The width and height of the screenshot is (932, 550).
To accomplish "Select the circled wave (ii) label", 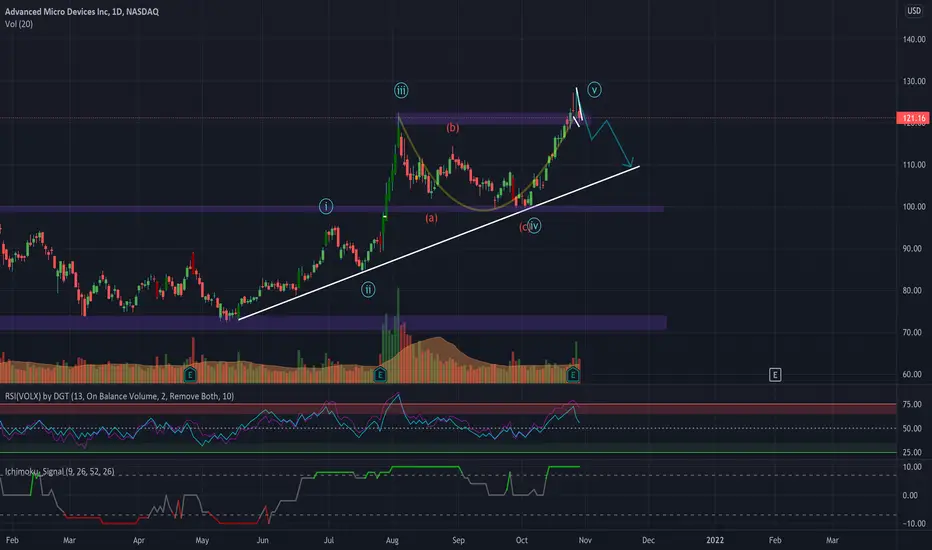I will (x=368, y=290).
